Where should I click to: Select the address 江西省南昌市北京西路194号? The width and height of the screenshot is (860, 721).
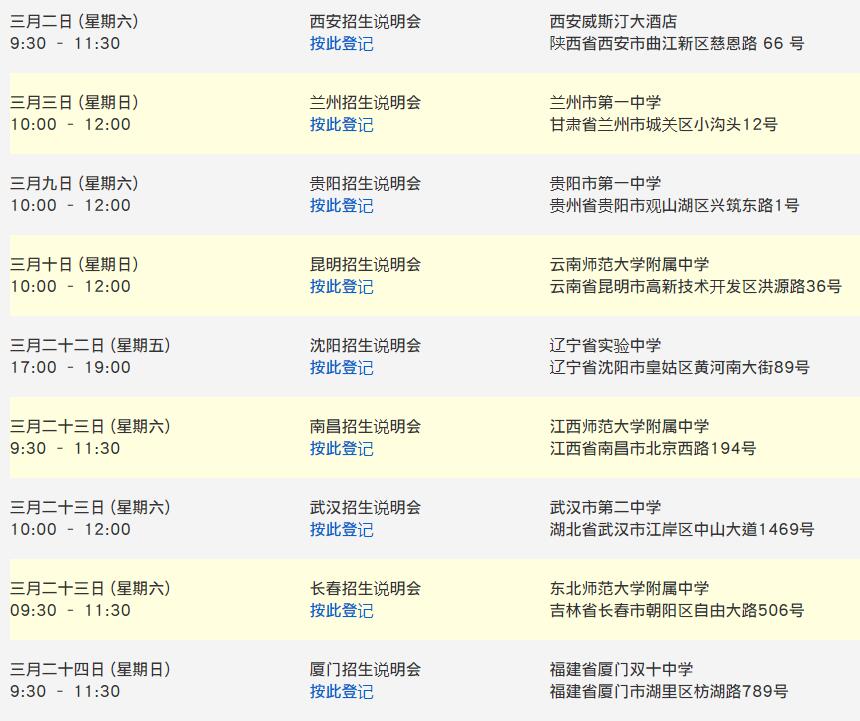pos(653,448)
